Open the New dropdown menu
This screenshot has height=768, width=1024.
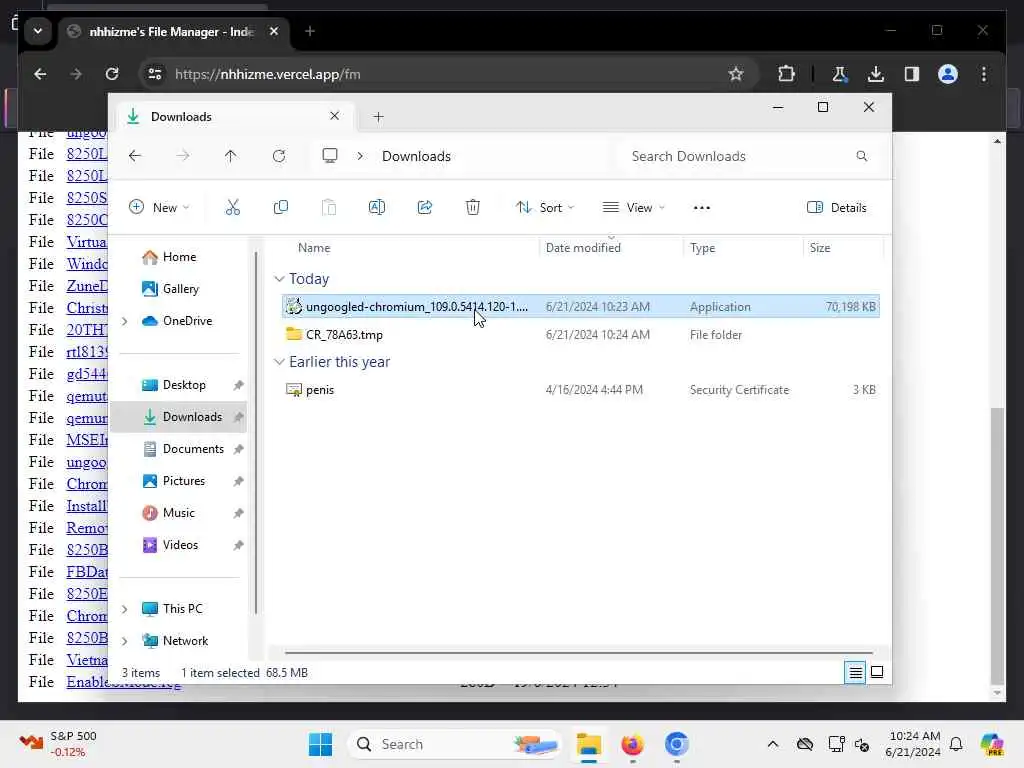pyautogui.click(x=159, y=208)
